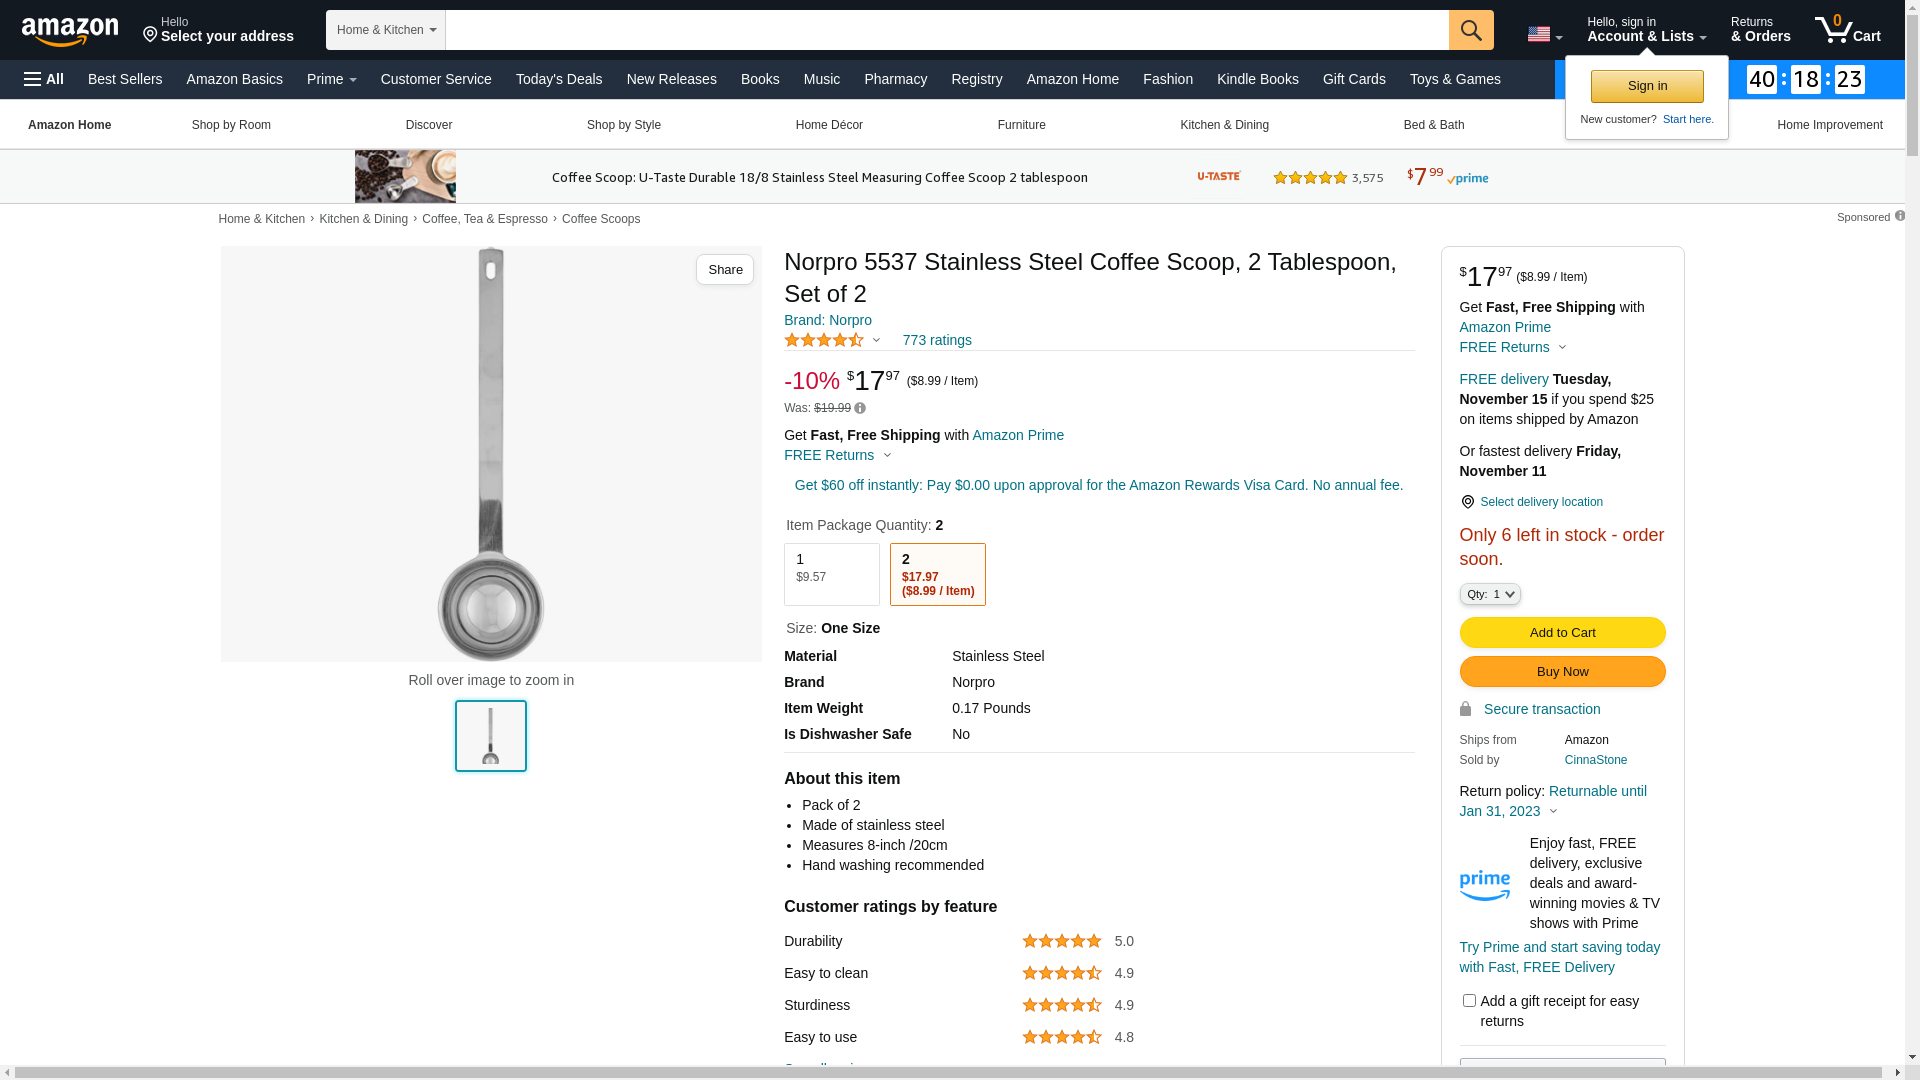Image resolution: width=1920 pixels, height=1080 pixels.
Task: Click the Add to Cart button
Action: click(1562, 632)
